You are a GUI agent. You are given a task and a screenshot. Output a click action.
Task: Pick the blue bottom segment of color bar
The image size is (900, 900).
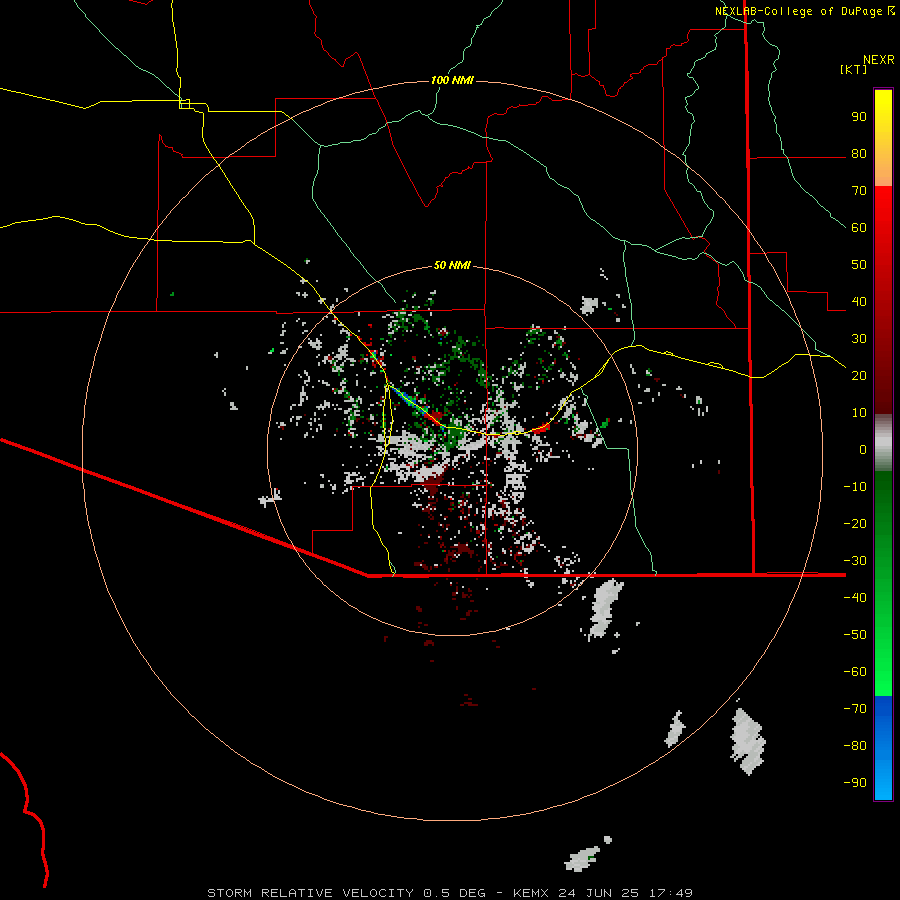point(883,748)
